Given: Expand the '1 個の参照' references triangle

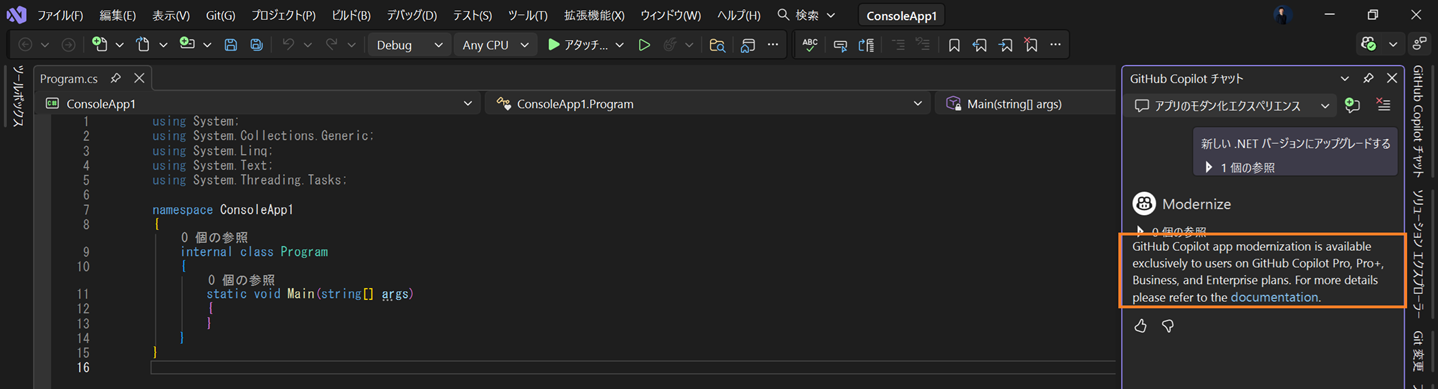Looking at the screenshot, I should tap(1209, 168).
